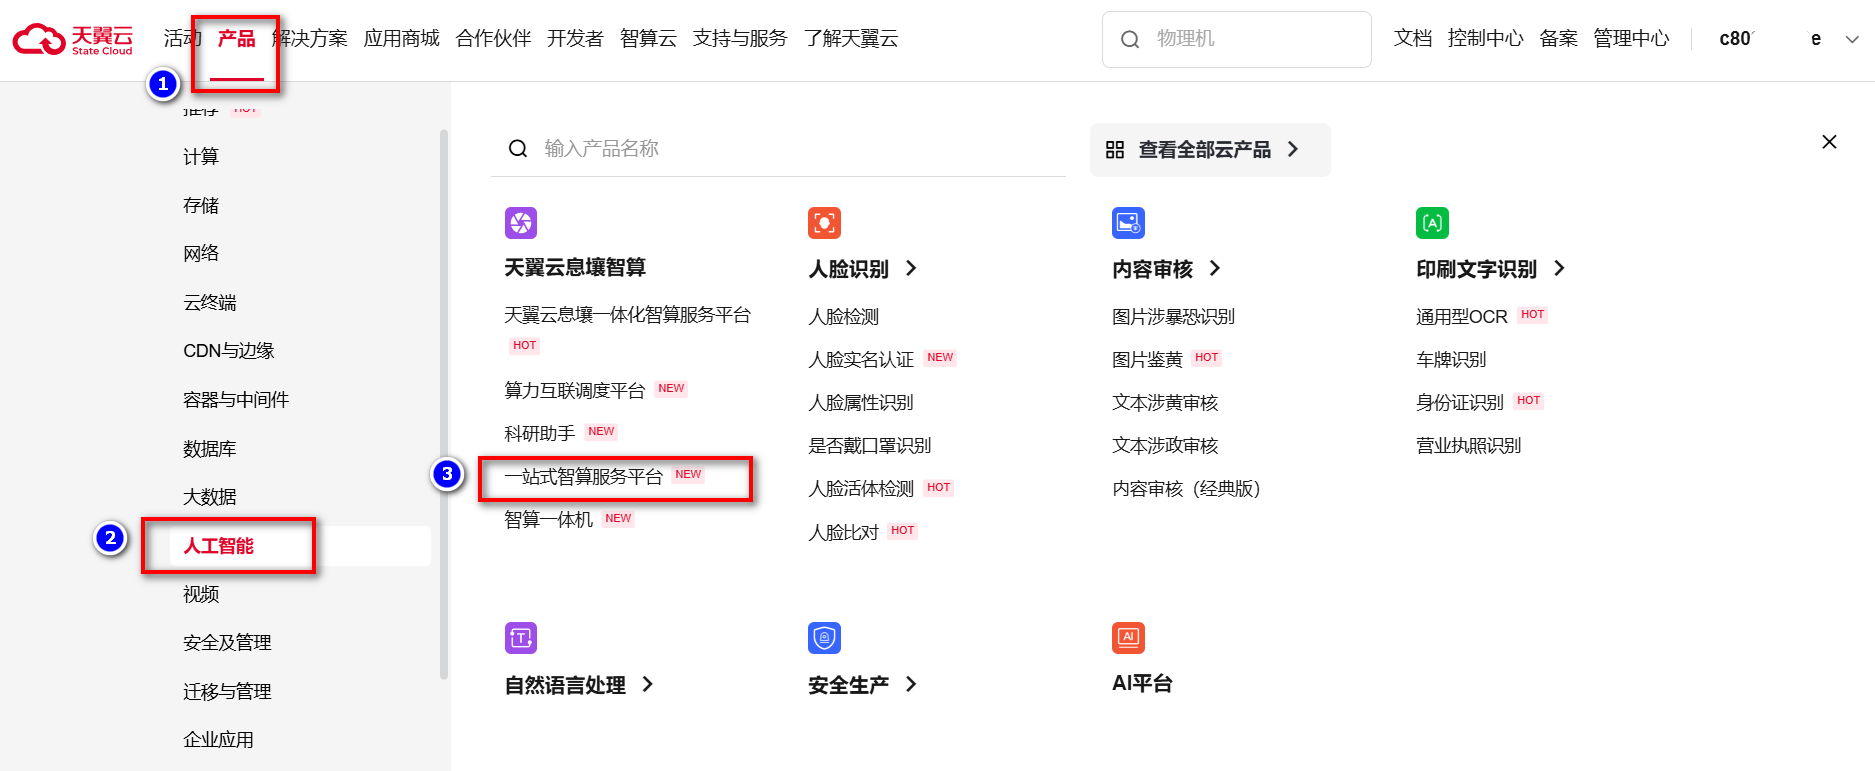Select the 企业应用 category
1875x771 pixels.
(x=218, y=740)
